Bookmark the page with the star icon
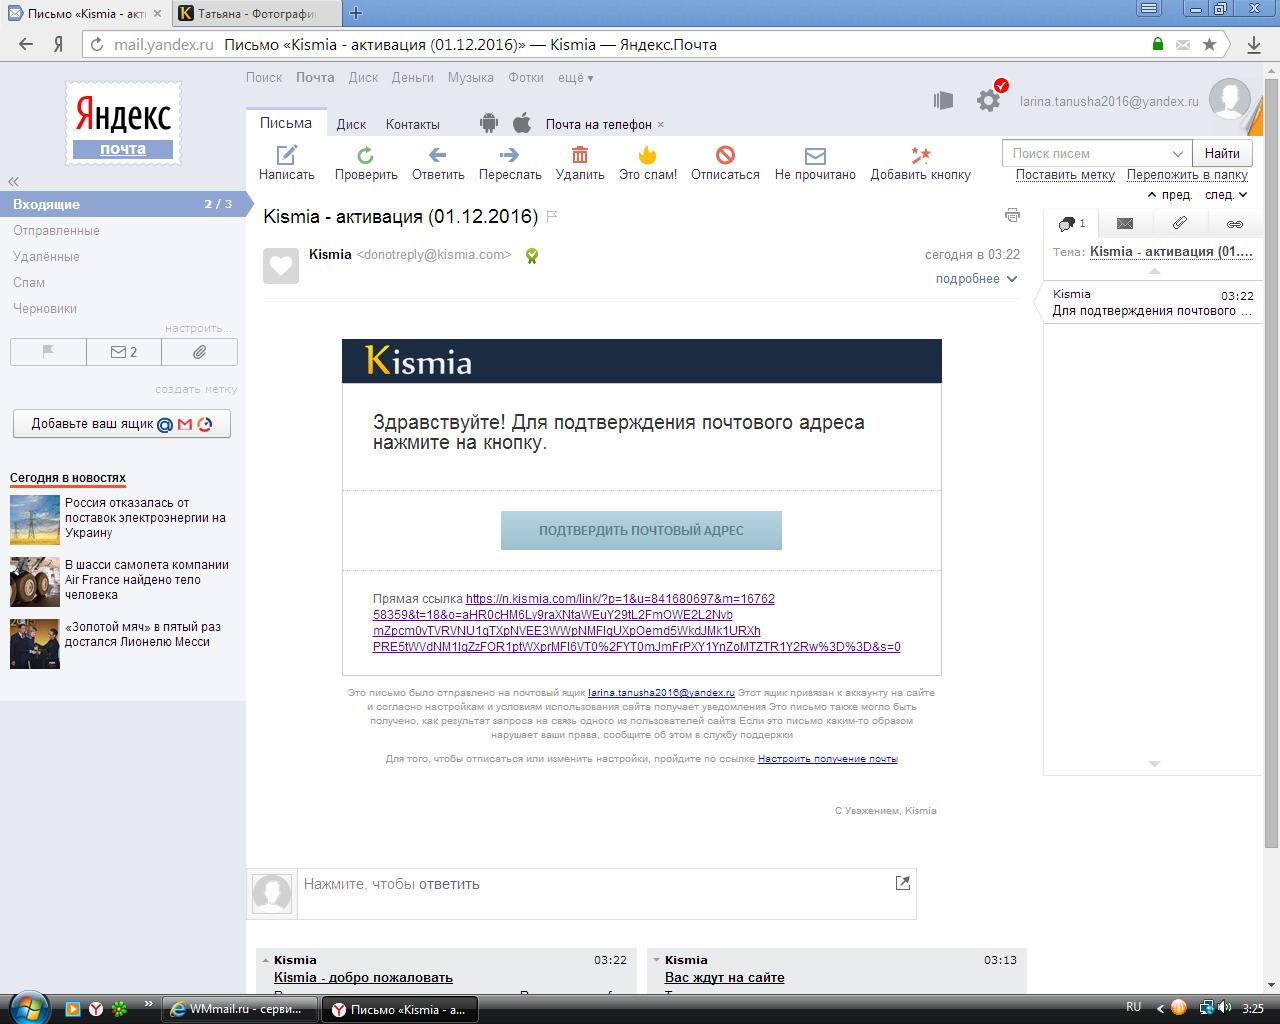The image size is (1280, 1024). [1209, 44]
